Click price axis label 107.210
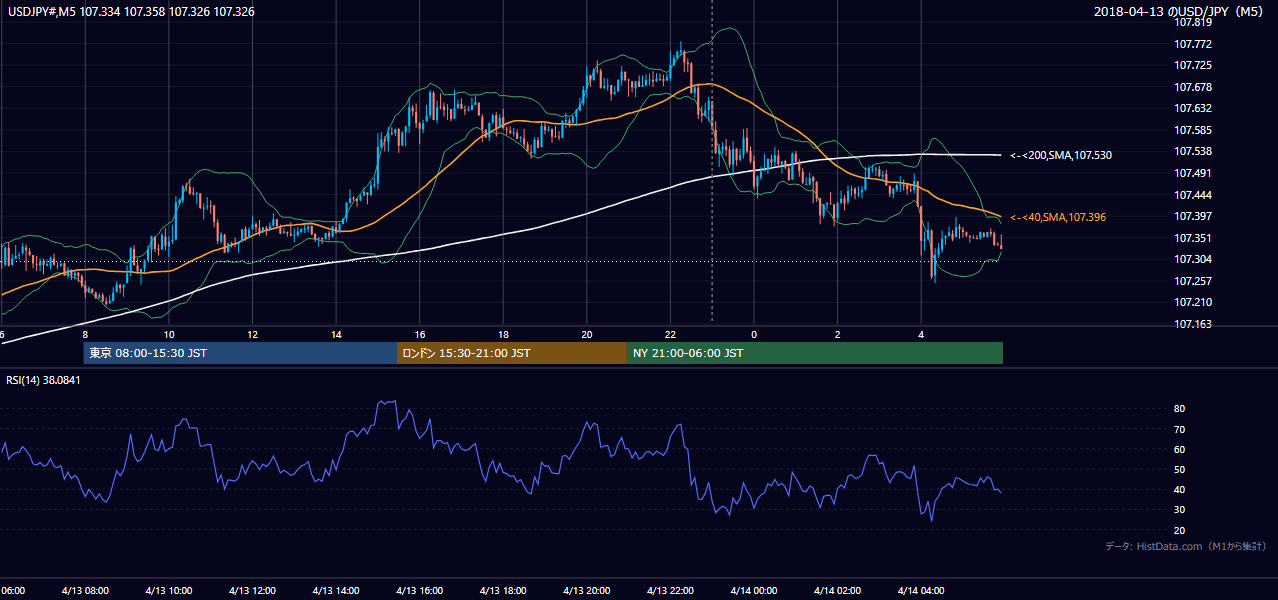The height and width of the screenshot is (600, 1278). point(1195,303)
